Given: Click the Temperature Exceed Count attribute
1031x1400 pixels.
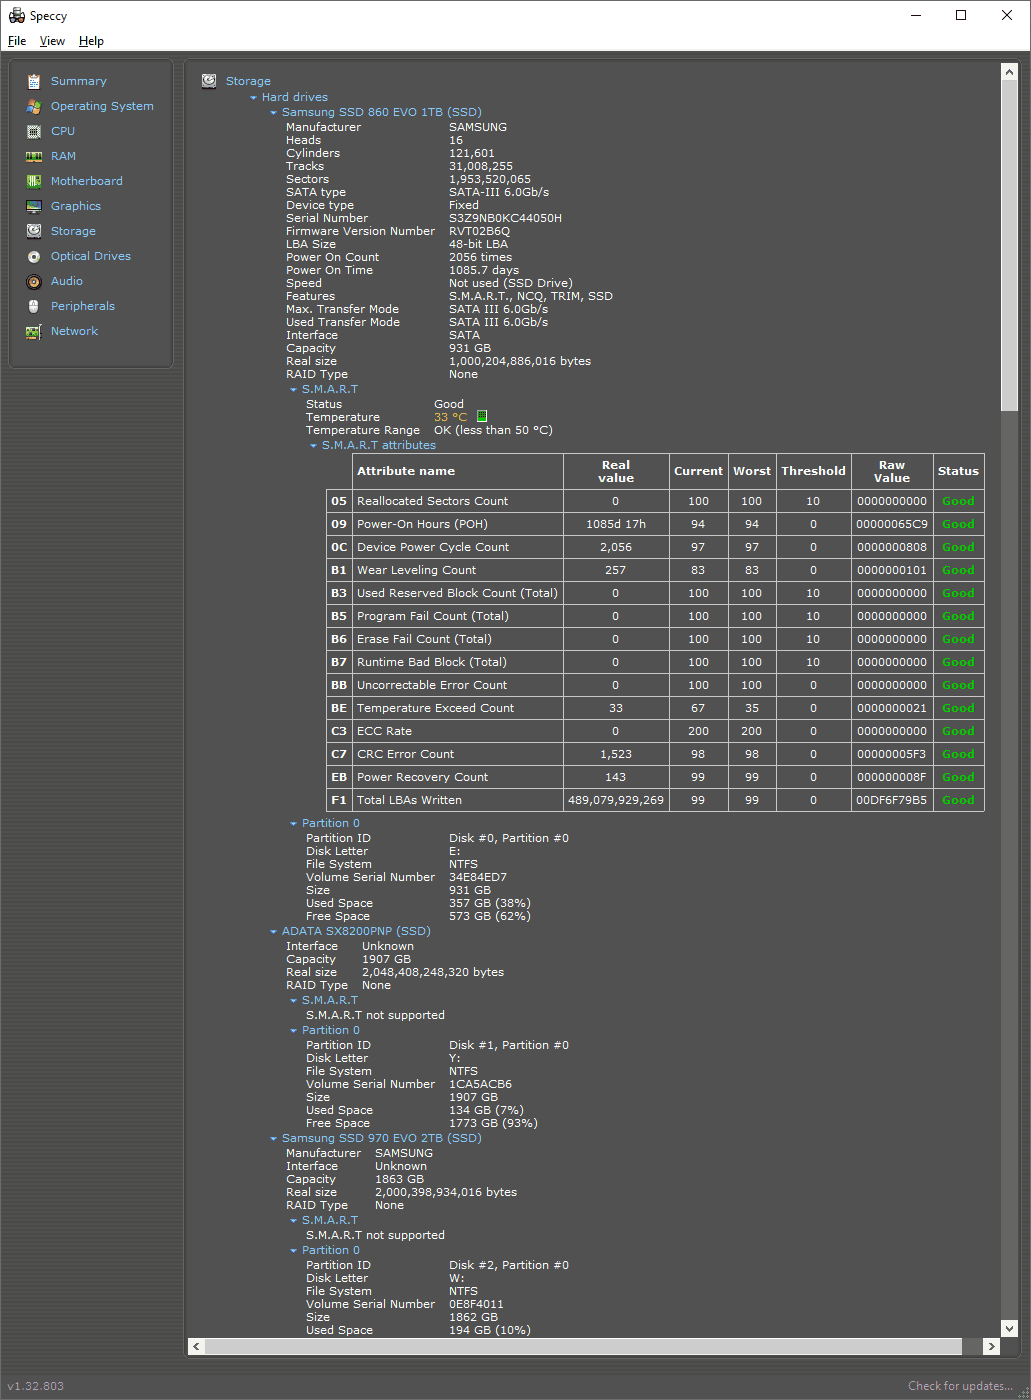Looking at the screenshot, I should [435, 708].
